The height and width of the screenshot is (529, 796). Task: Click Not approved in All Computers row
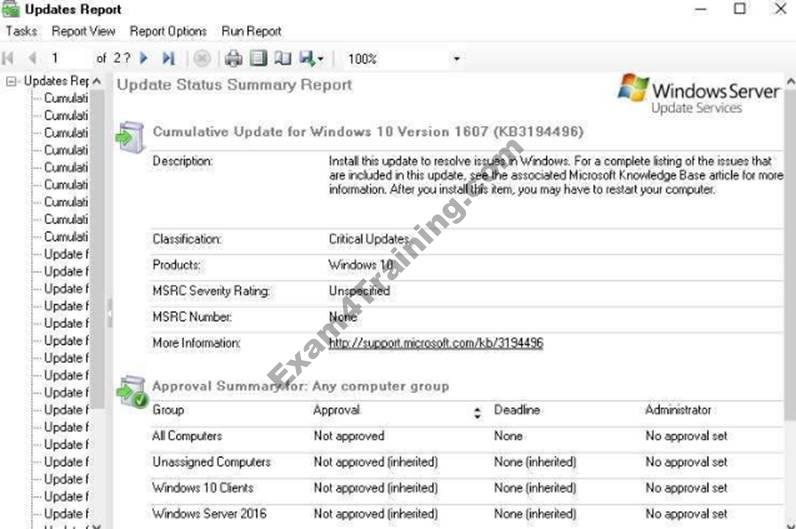click(349, 436)
